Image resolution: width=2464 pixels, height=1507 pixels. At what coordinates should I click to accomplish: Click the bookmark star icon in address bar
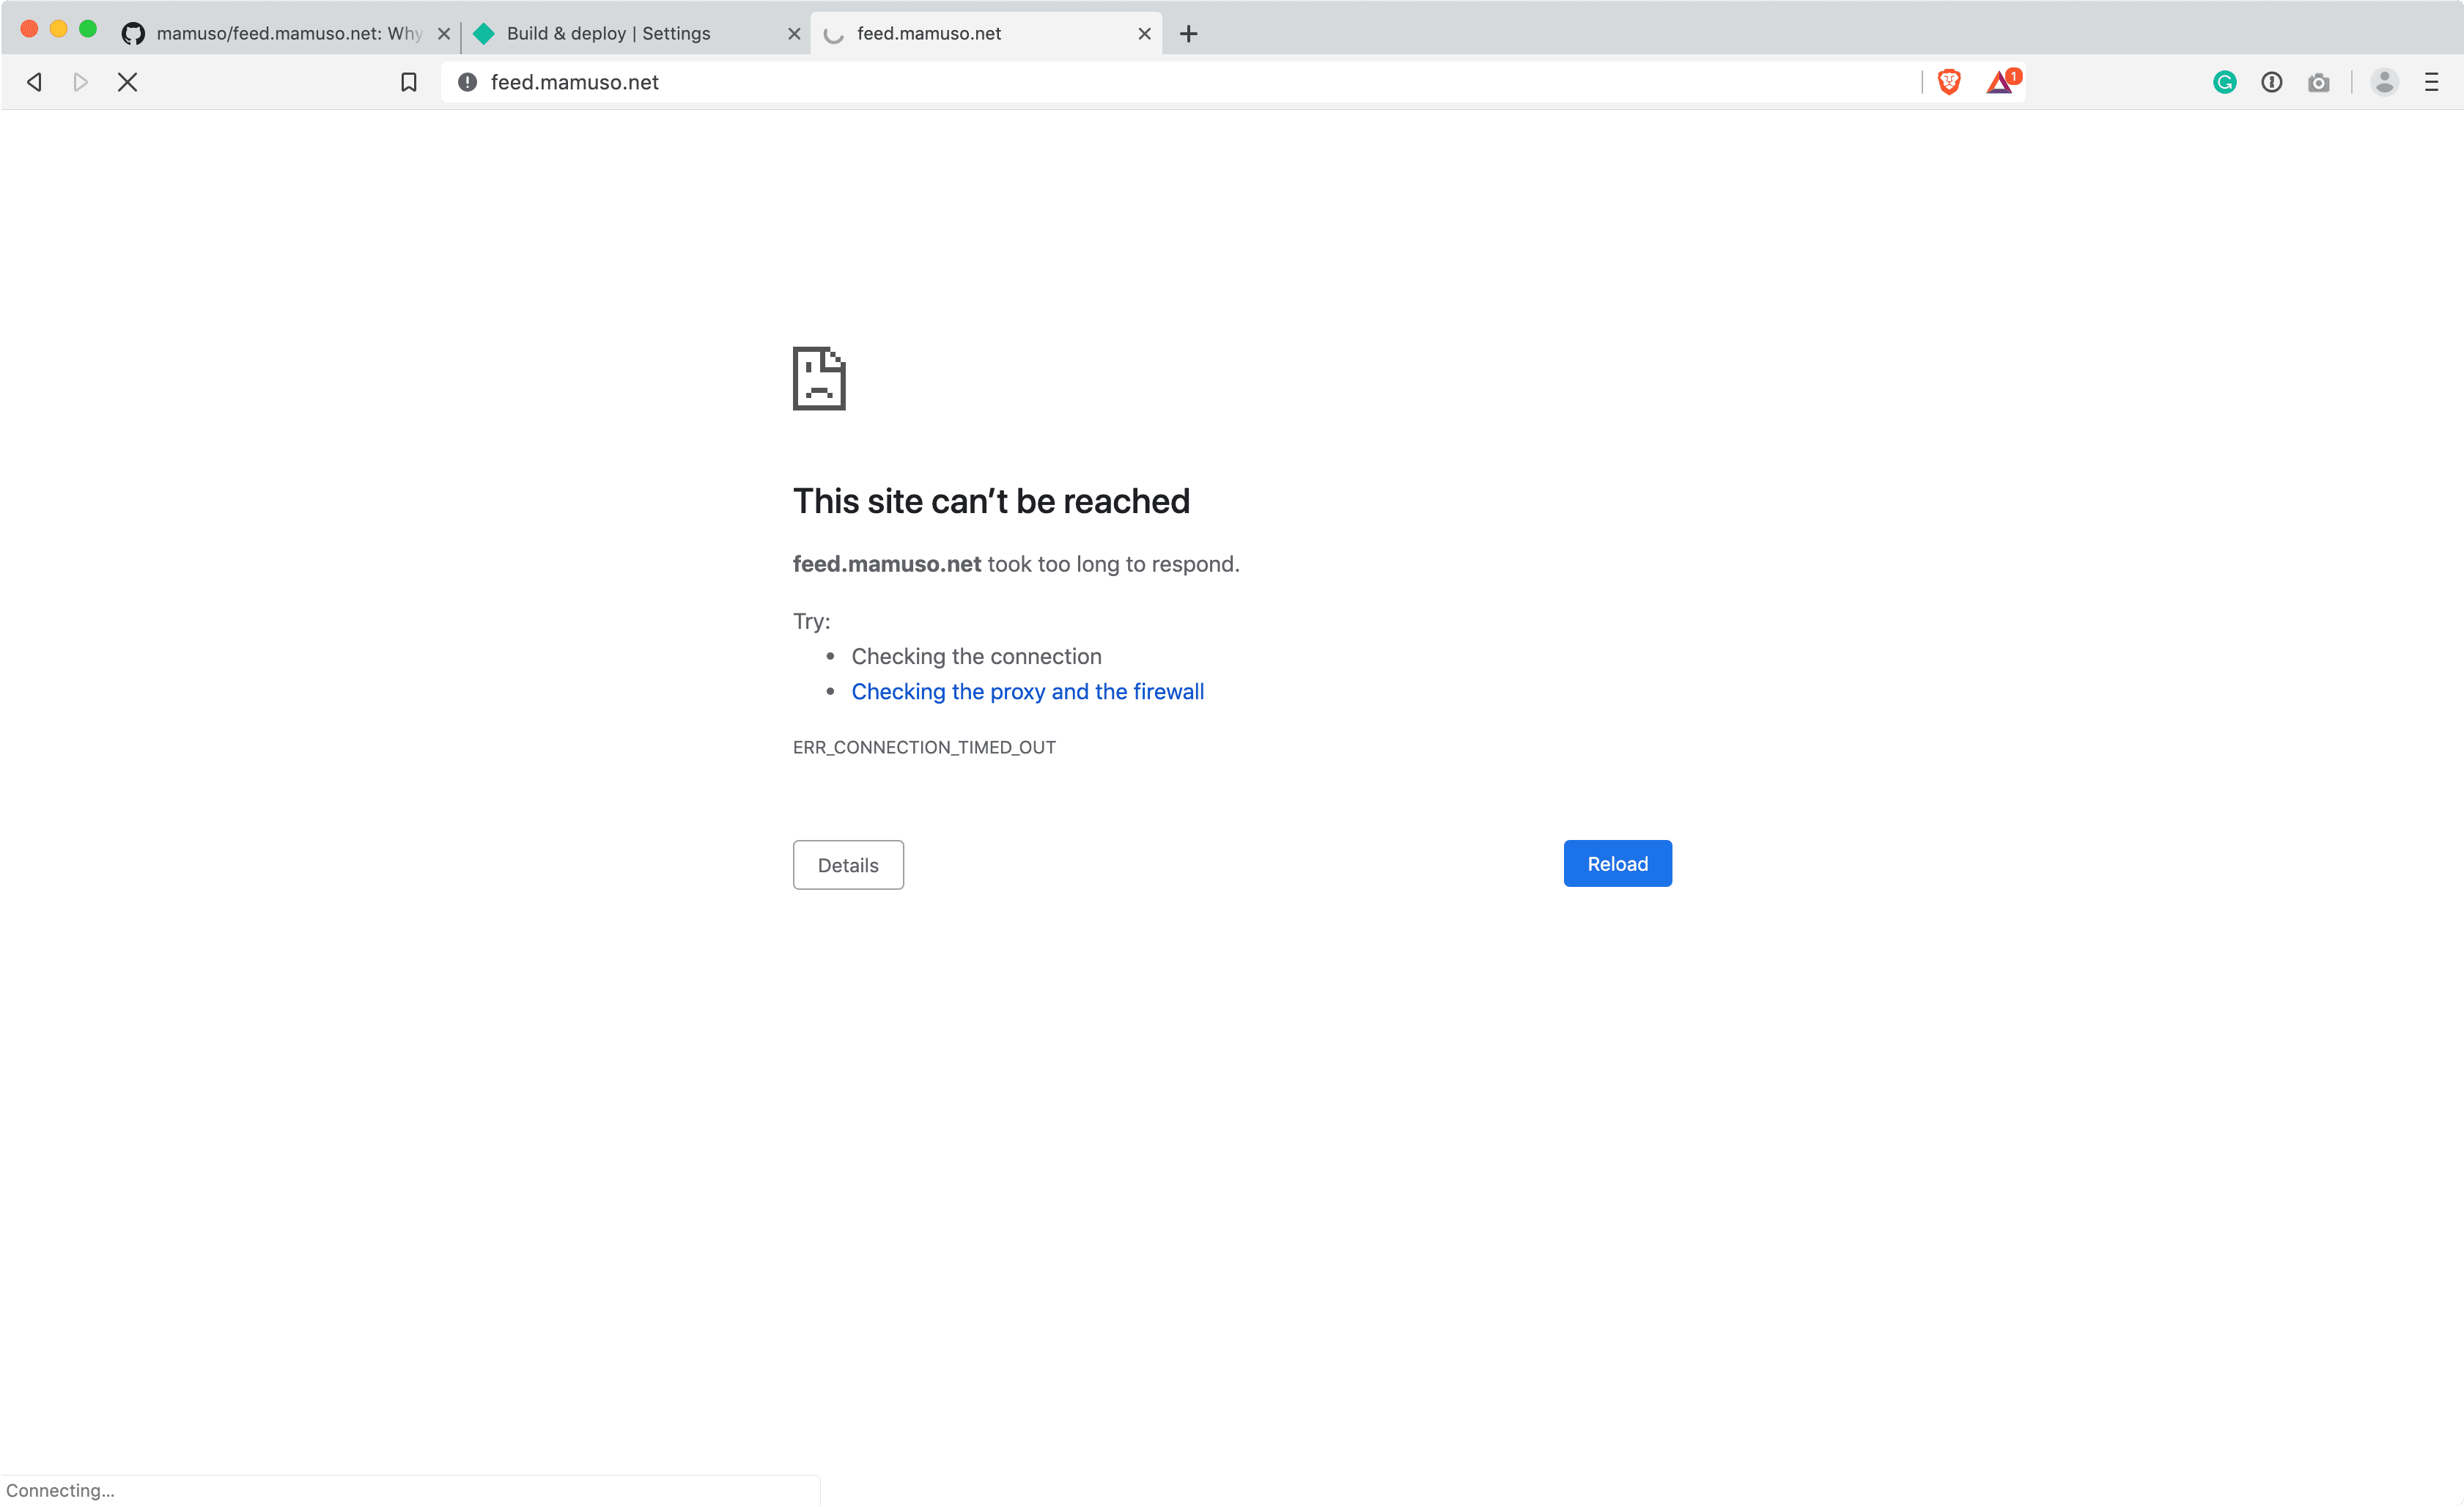tap(409, 82)
